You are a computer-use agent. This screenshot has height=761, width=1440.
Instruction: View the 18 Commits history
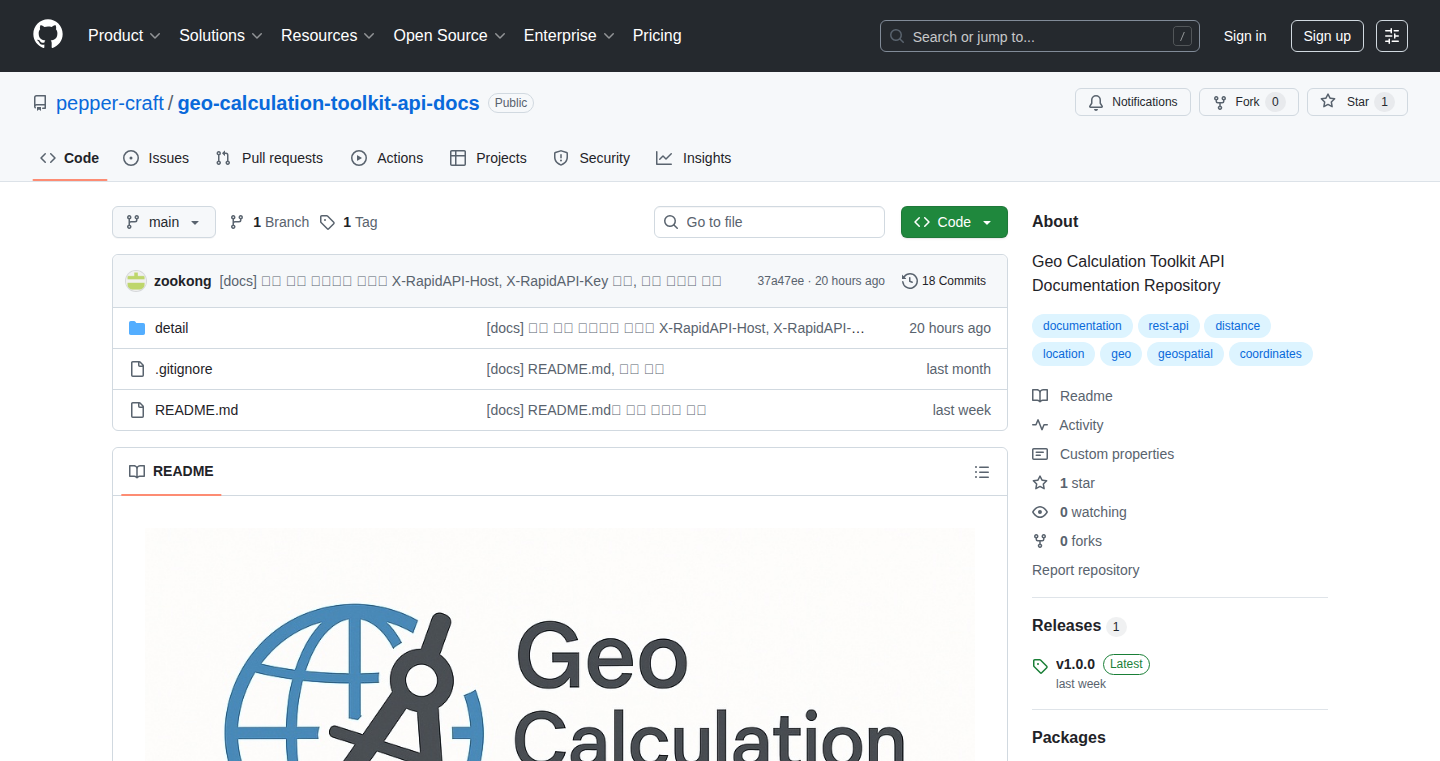click(x=944, y=281)
